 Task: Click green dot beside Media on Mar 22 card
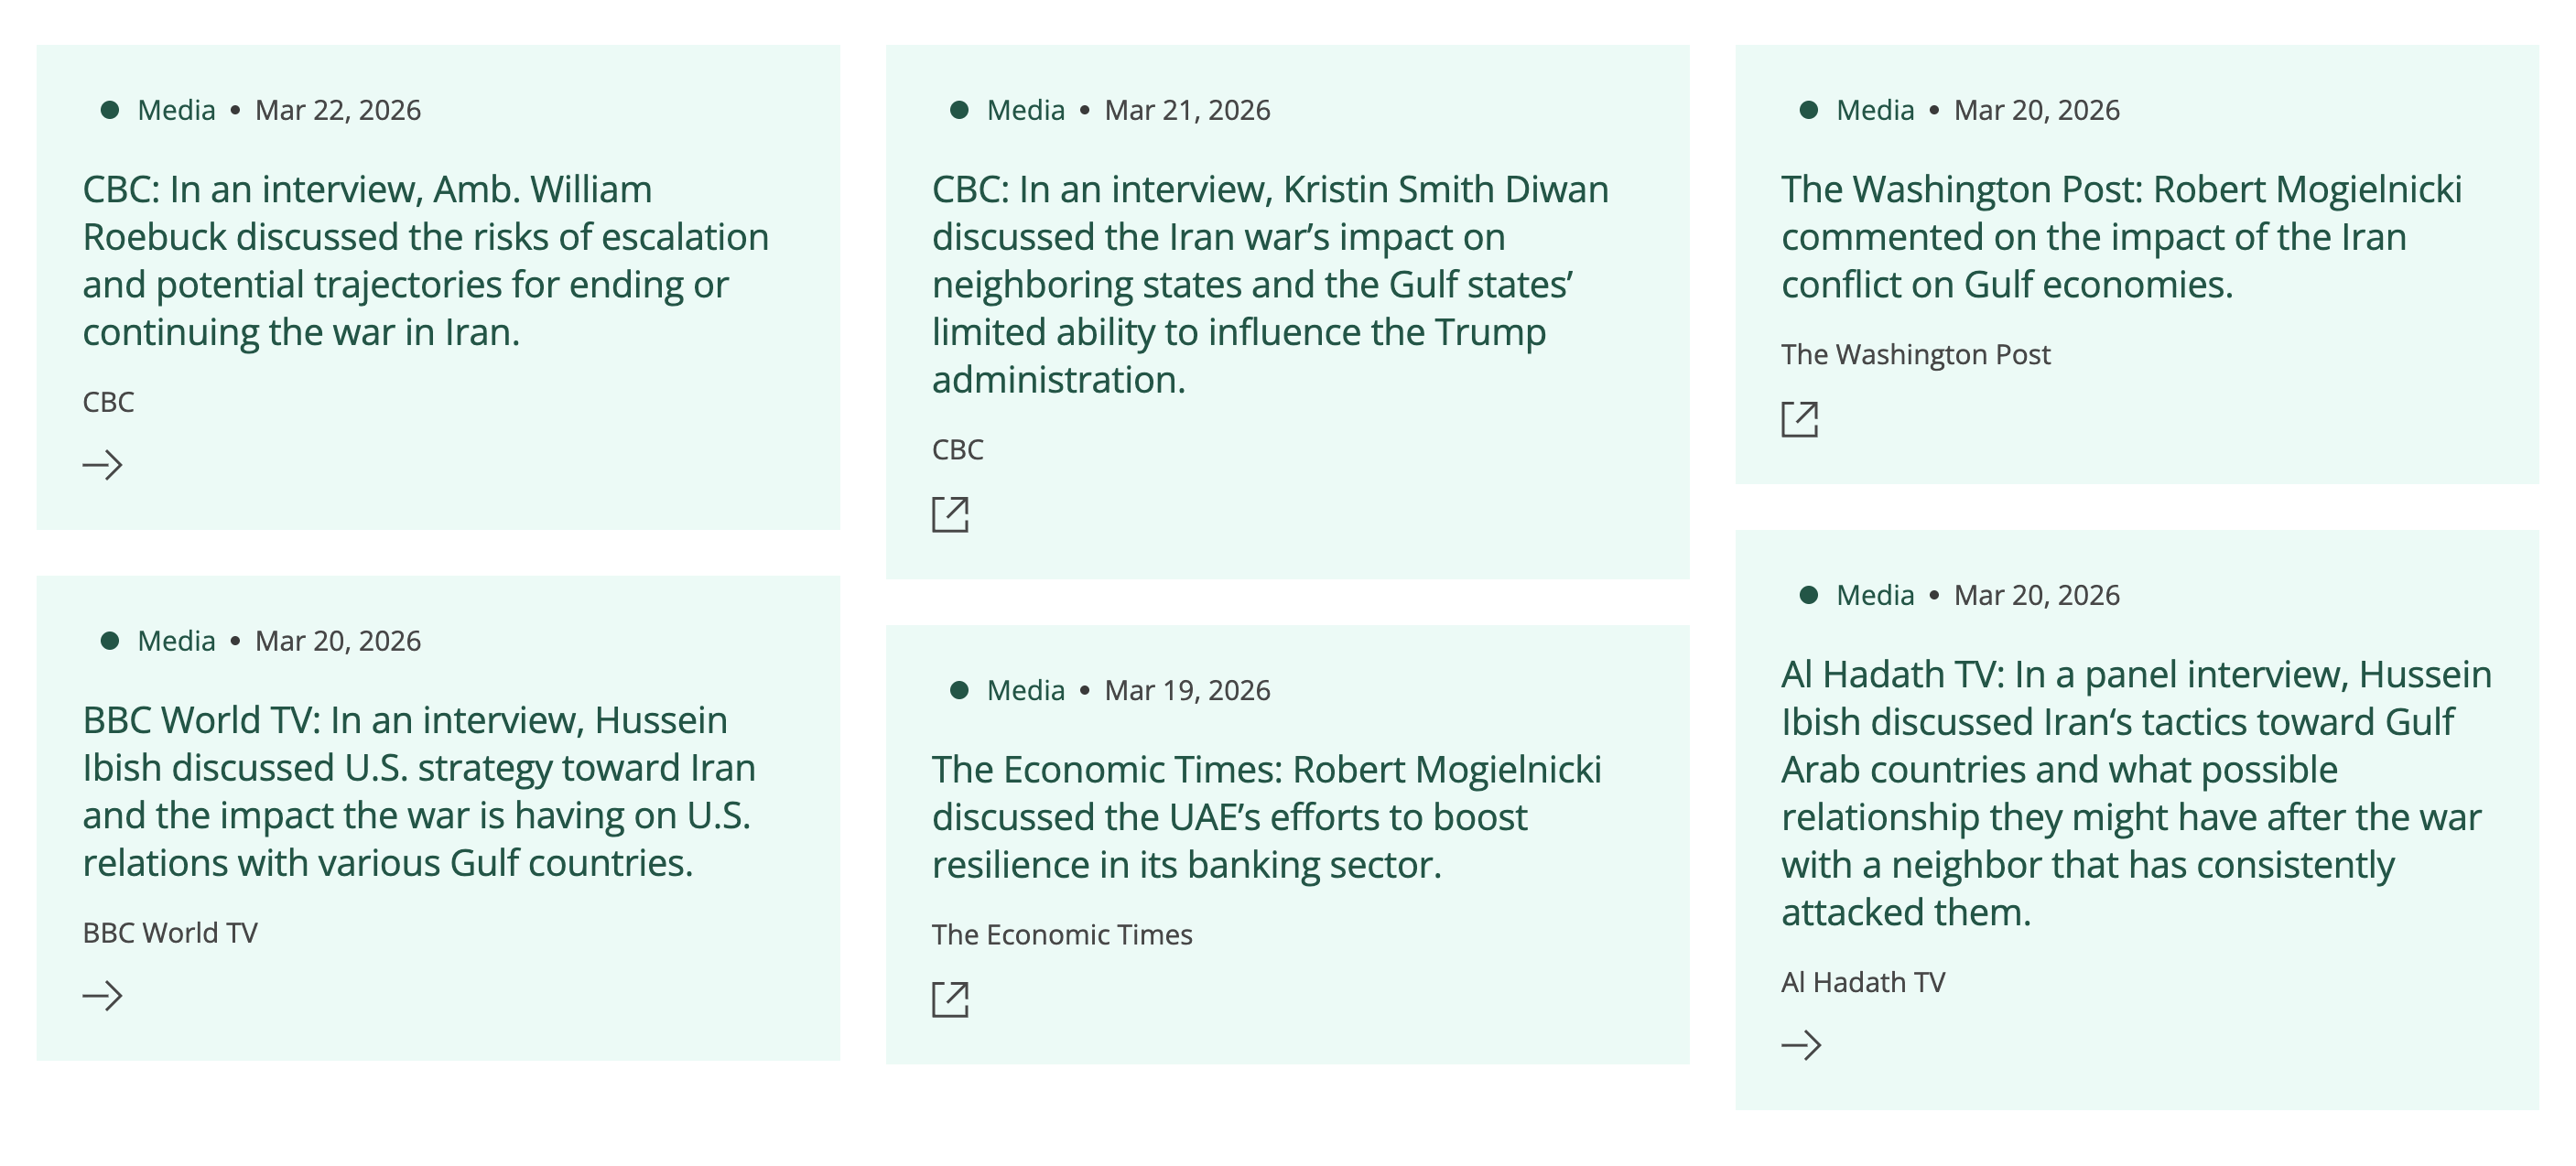pyautogui.click(x=110, y=110)
